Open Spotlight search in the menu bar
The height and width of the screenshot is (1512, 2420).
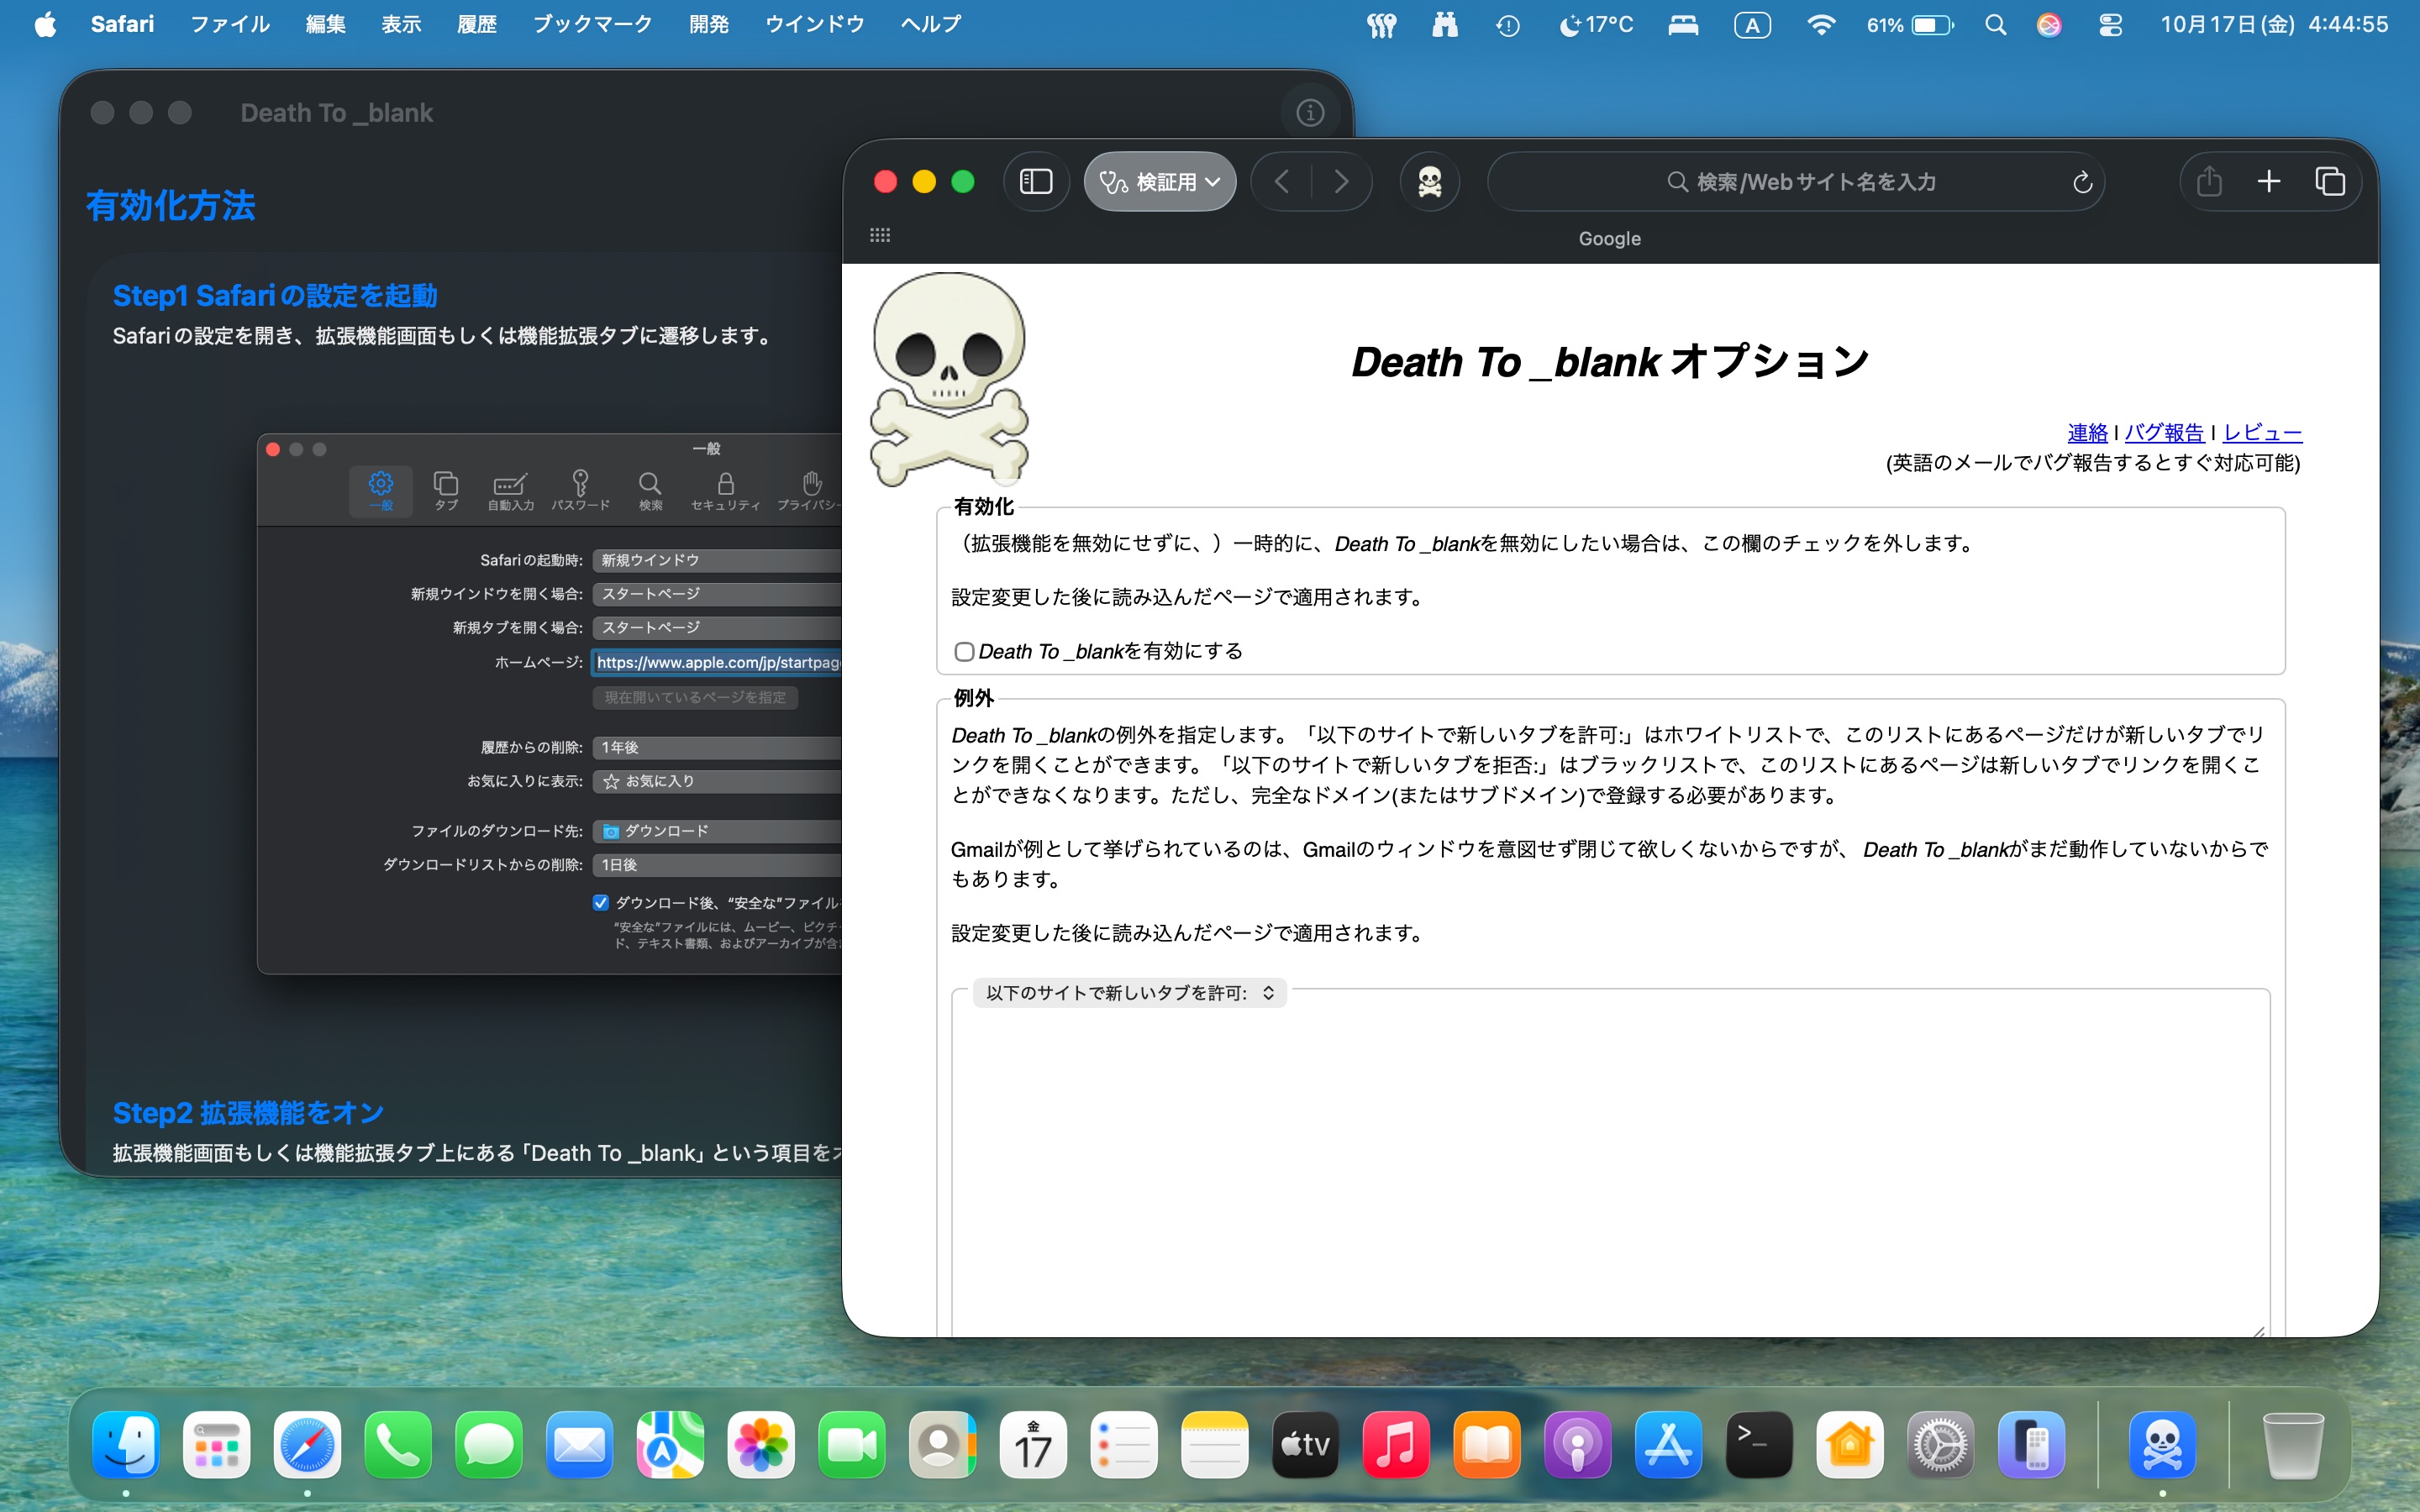(x=1995, y=25)
